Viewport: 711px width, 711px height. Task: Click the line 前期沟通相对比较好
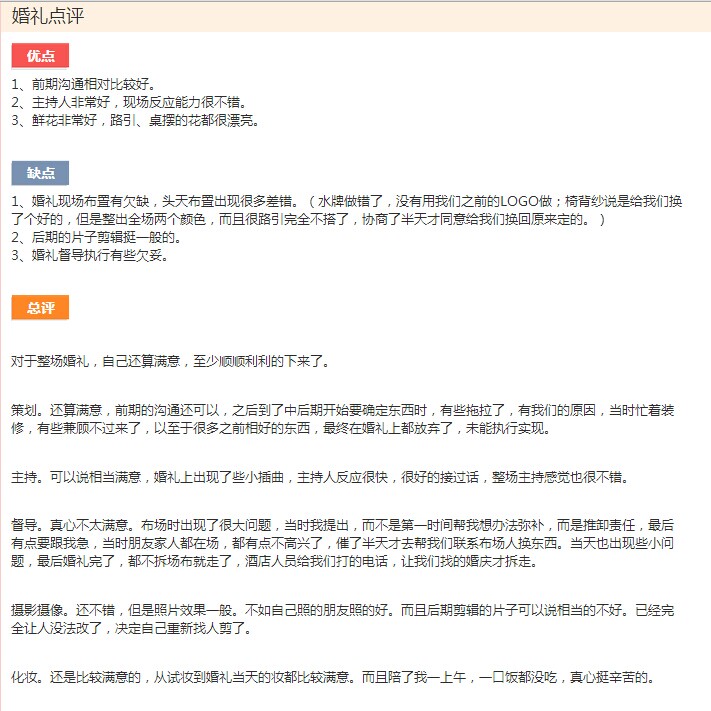coord(84,84)
